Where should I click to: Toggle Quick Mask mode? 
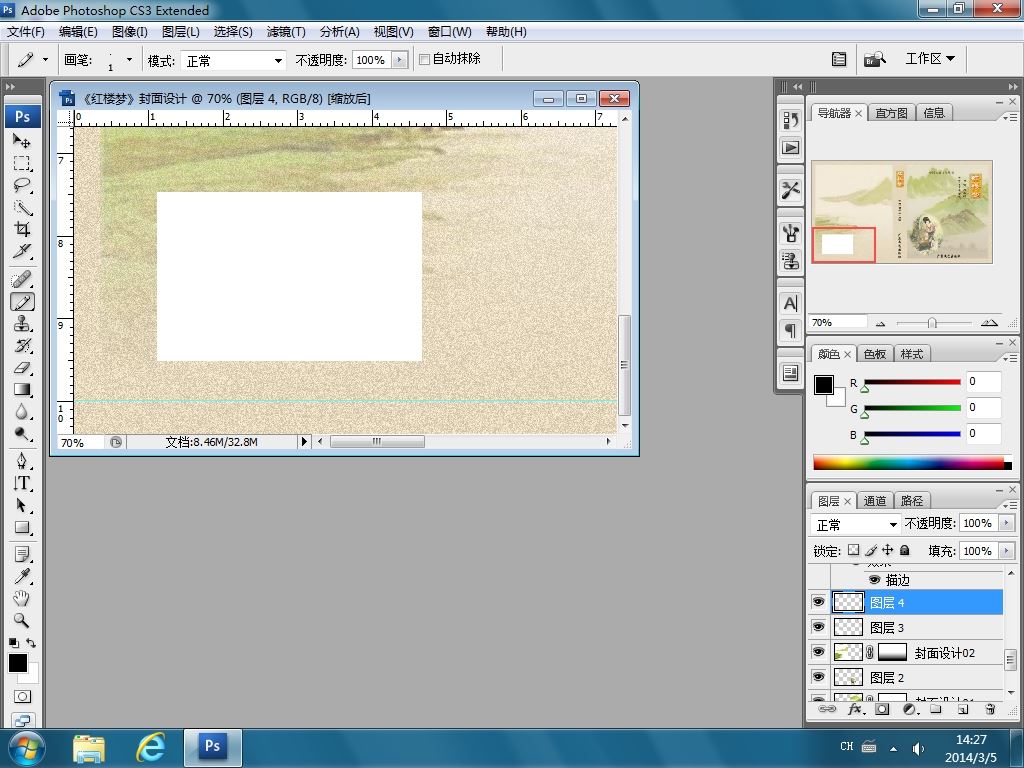22,696
